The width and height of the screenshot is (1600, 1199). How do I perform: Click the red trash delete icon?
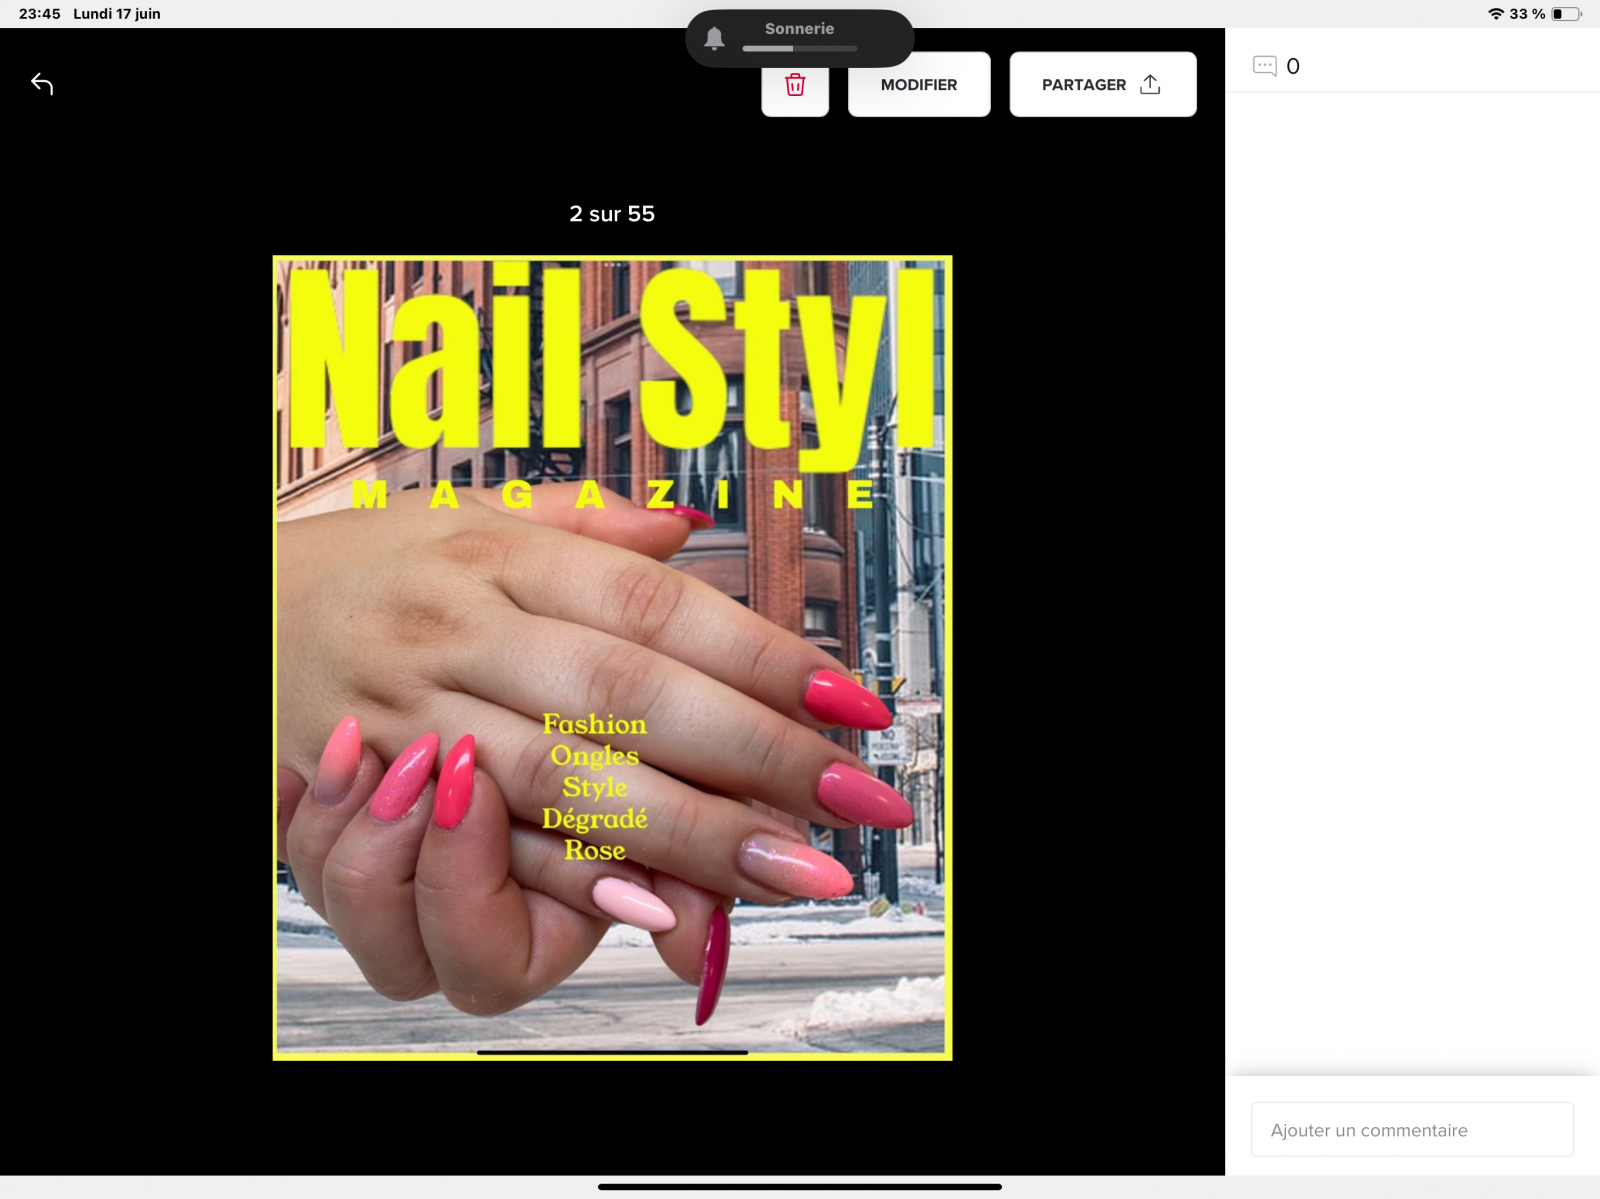click(795, 86)
